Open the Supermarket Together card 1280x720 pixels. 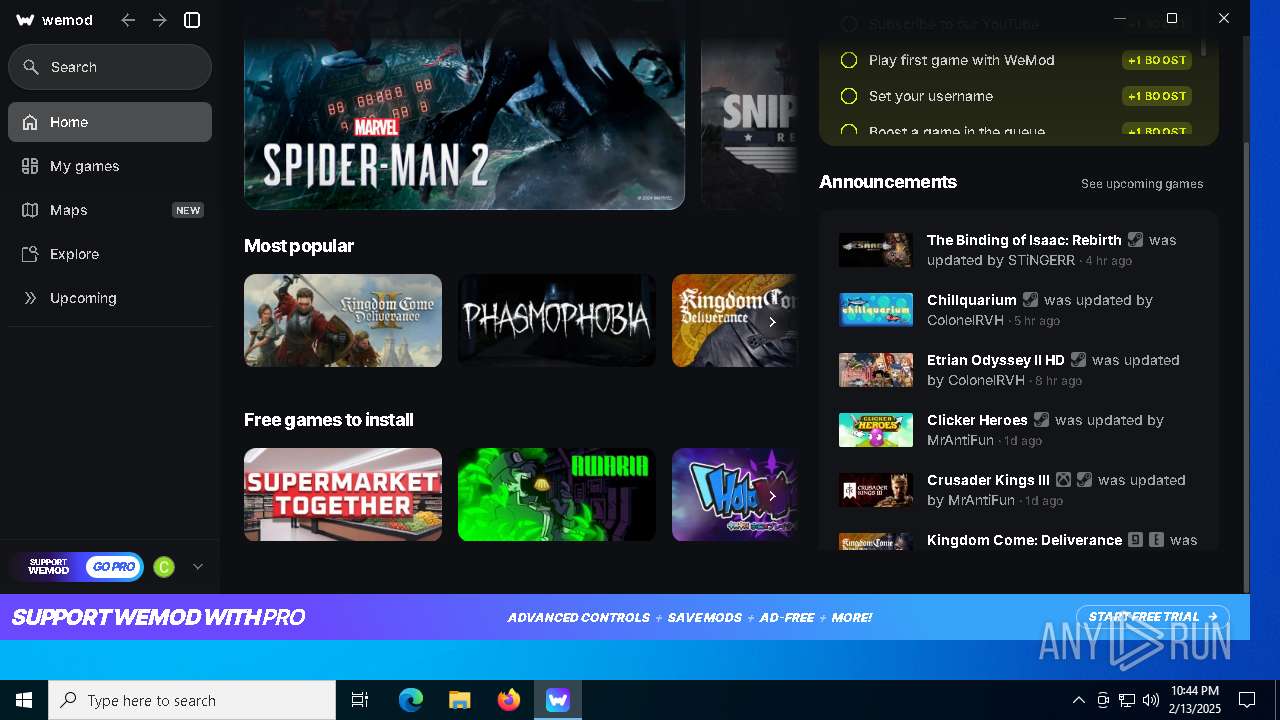point(343,494)
